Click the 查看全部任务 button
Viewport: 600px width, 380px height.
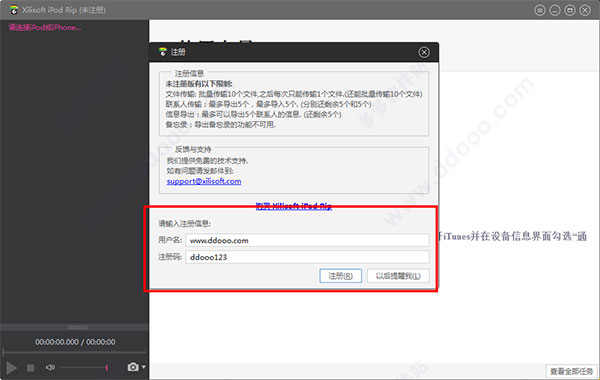pos(571,371)
